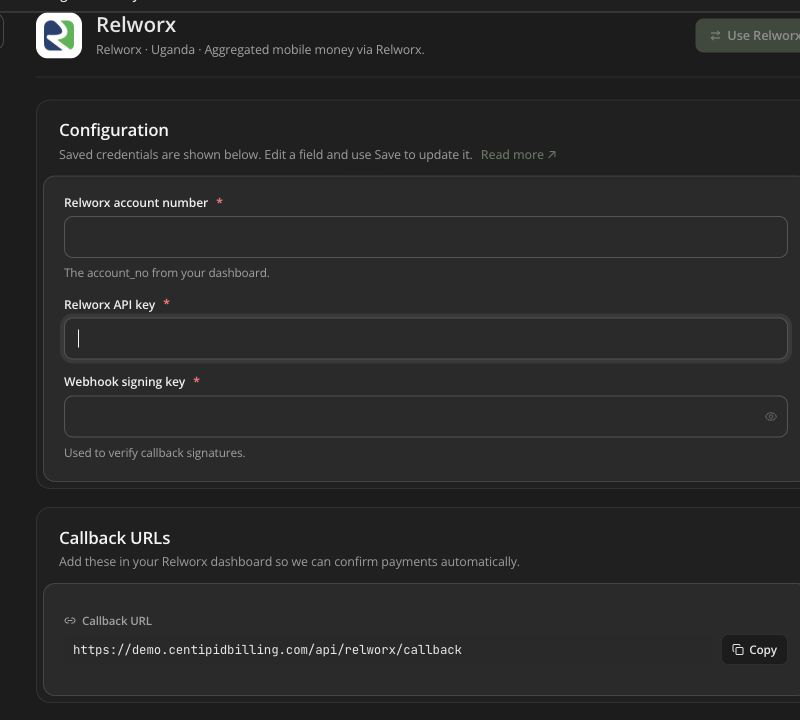Focus the Relworx account number field

[426, 237]
